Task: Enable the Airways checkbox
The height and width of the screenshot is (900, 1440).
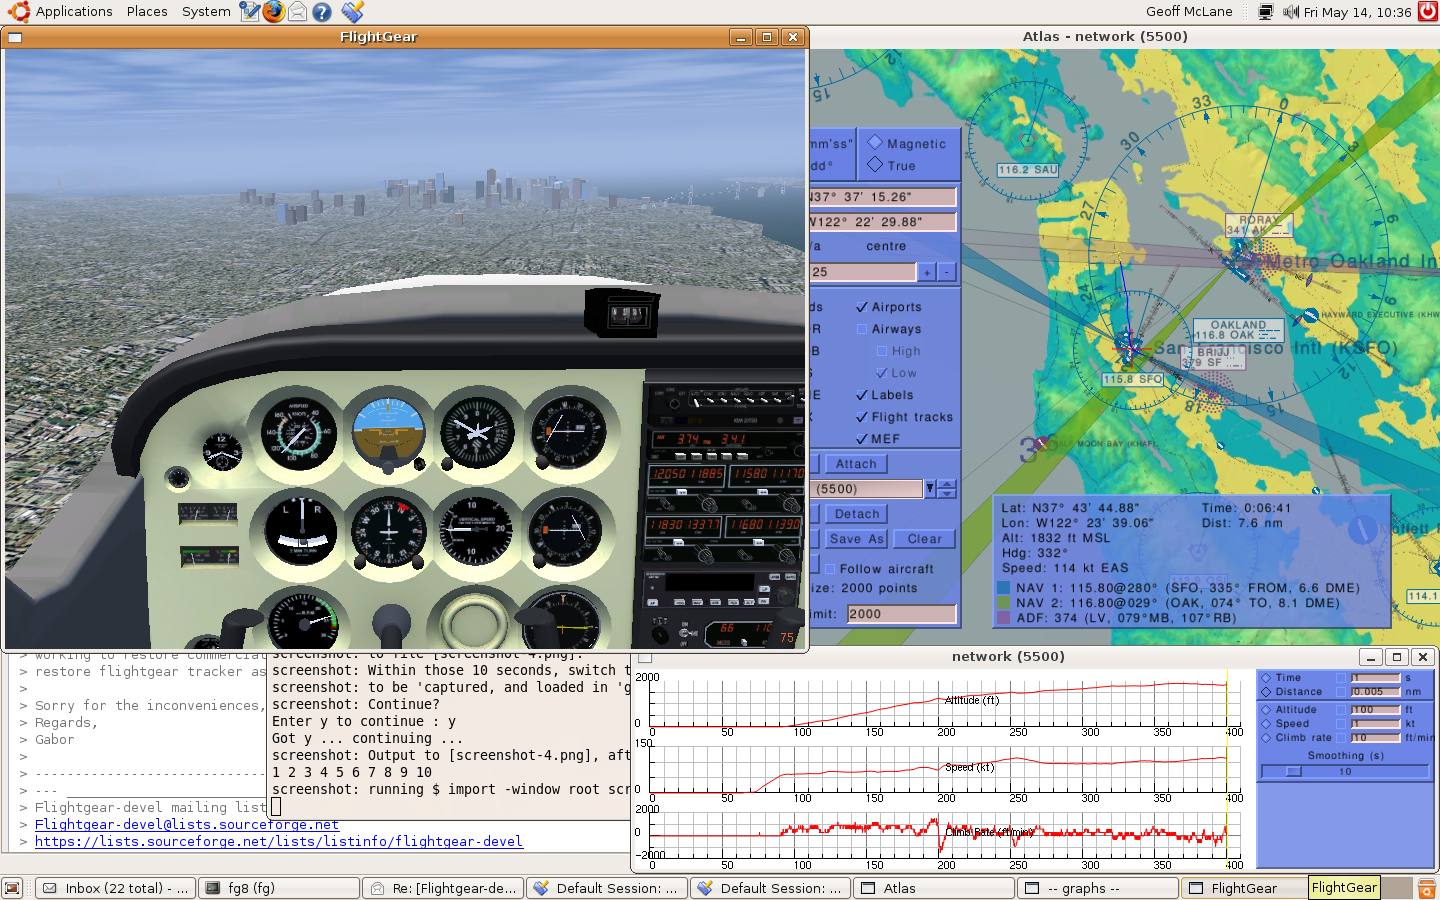Action: [x=862, y=329]
